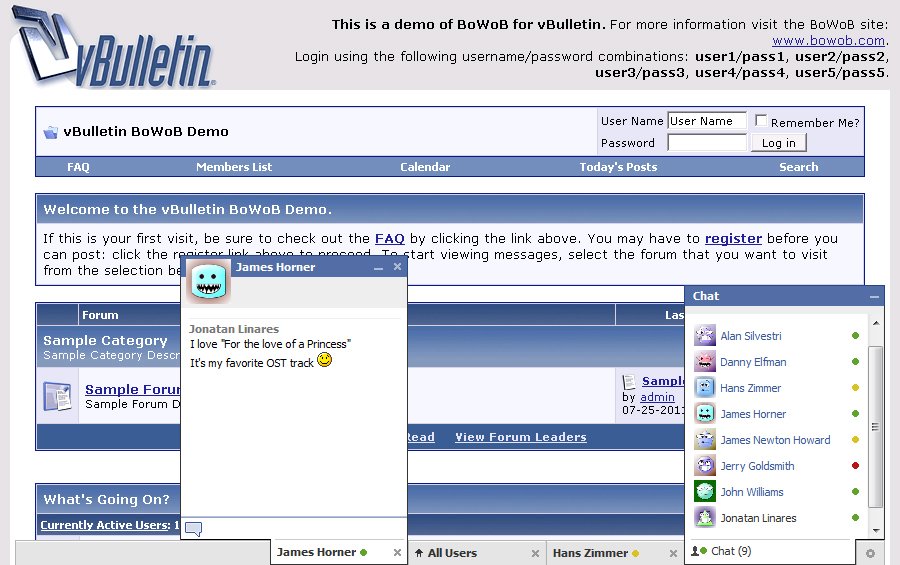
Task: Click the Sample Category heading
Action: click(x=105, y=340)
